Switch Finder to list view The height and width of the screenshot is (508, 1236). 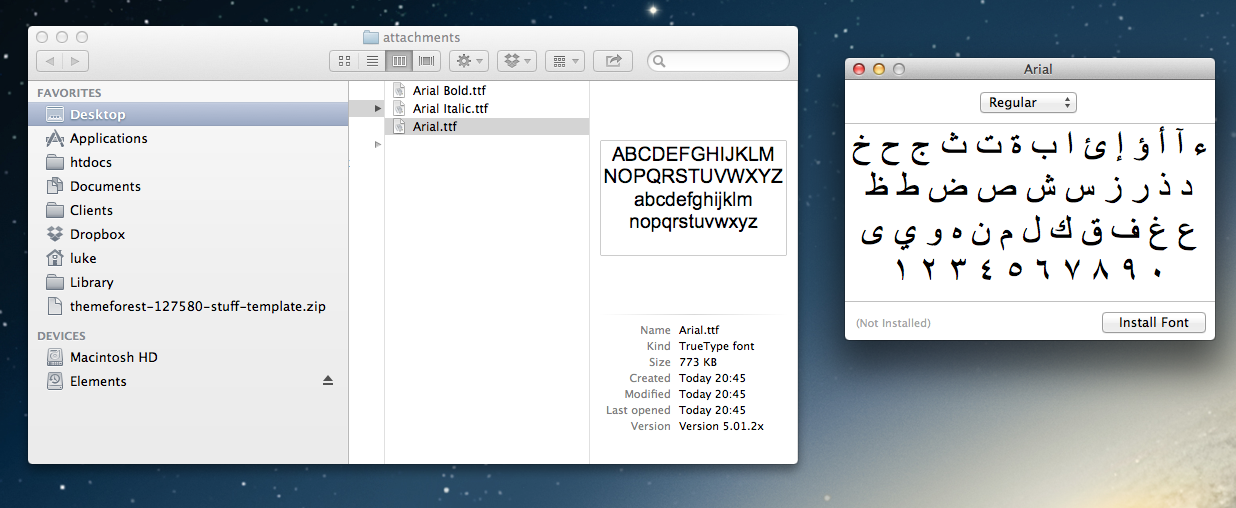(371, 61)
